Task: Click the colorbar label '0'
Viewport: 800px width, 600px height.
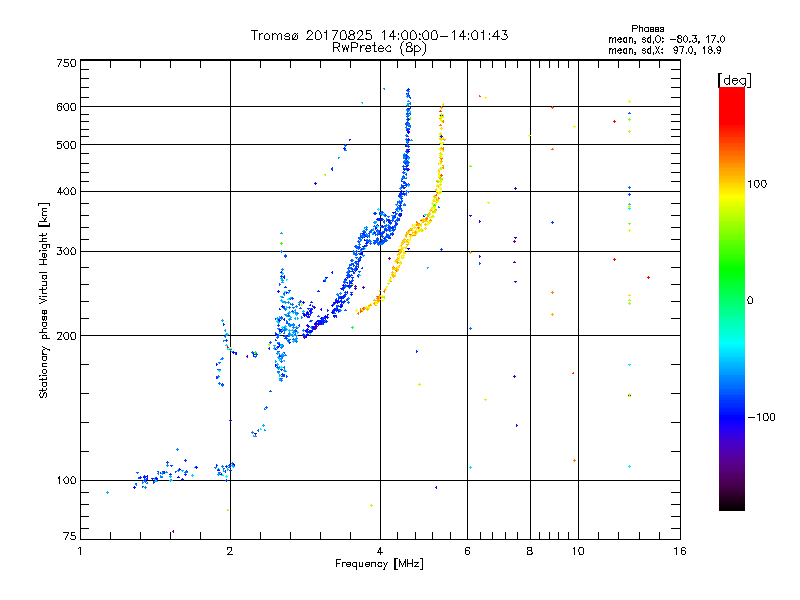Action: tap(750, 301)
